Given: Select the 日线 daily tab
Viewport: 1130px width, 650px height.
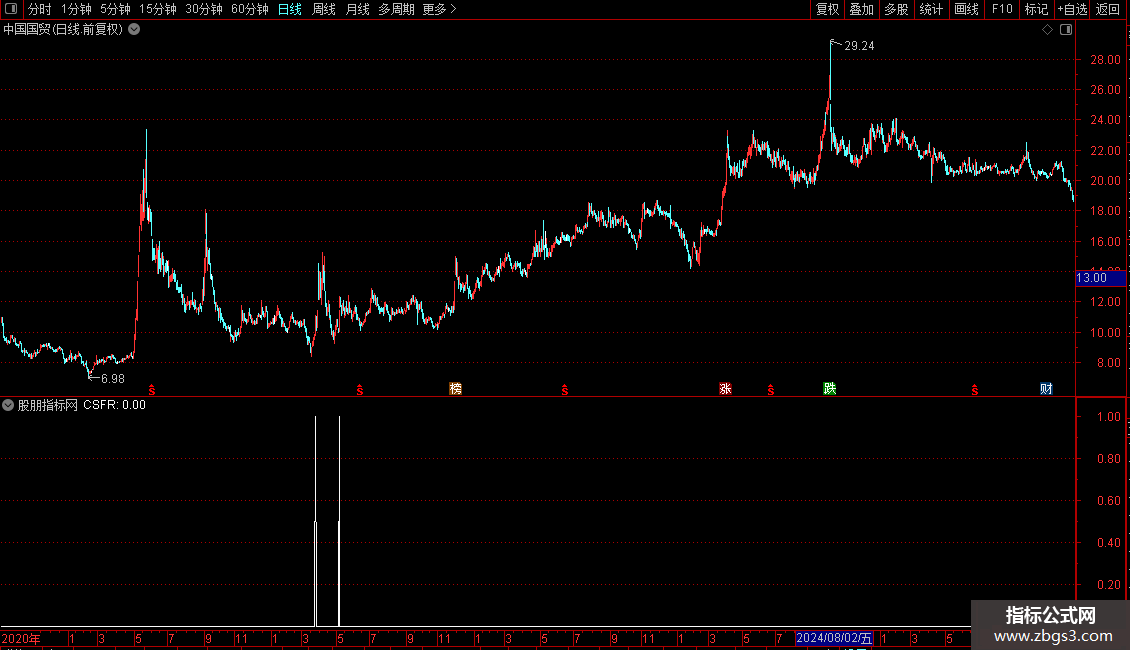Looking at the screenshot, I should pyautogui.click(x=290, y=9).
